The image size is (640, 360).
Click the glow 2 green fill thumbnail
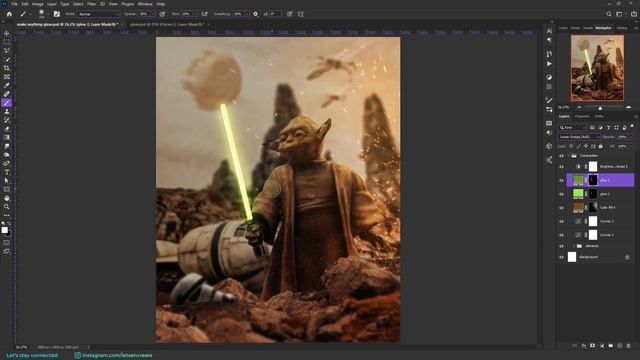pyautogui.click(x=578, y=180)
